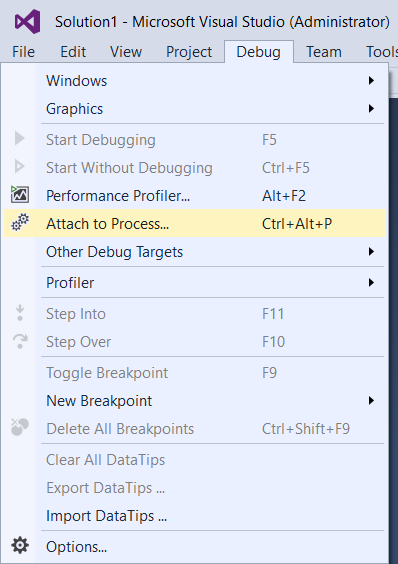
Task: Expand the Windows submenu arrow
Action: 371,81
